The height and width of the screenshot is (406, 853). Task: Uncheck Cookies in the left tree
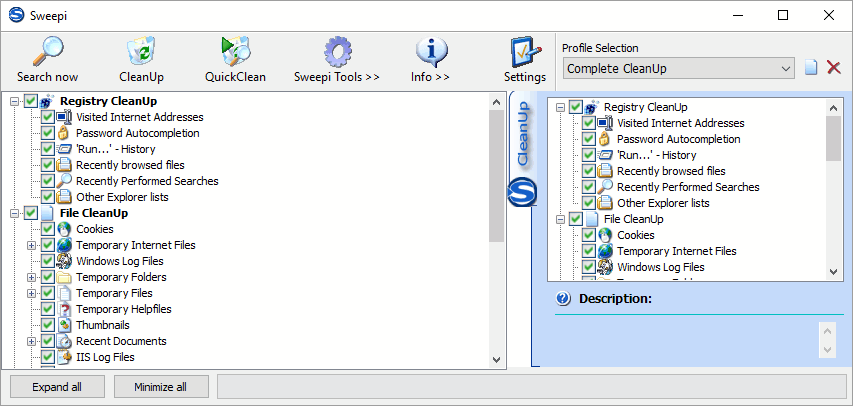tap(48, 229)
